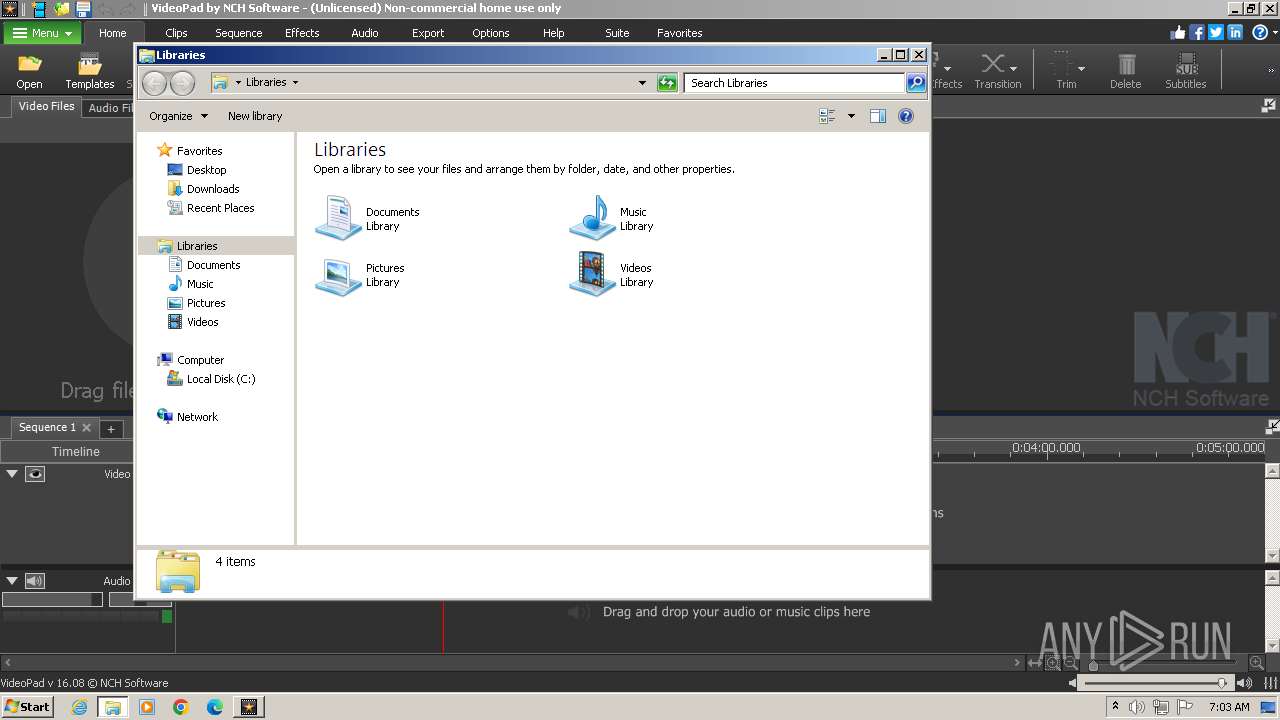
Task: Switch to the Video Files tab
Action: point(46,106)
